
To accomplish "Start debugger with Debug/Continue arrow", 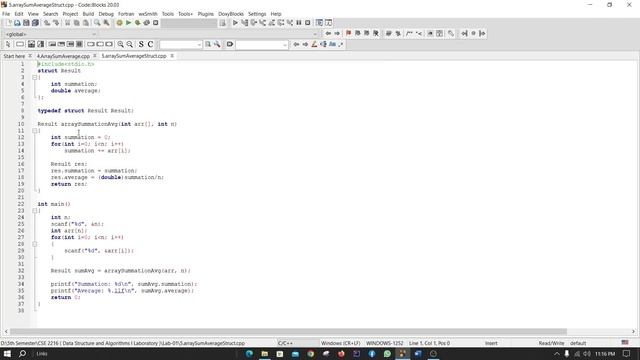I will (235, 23).
